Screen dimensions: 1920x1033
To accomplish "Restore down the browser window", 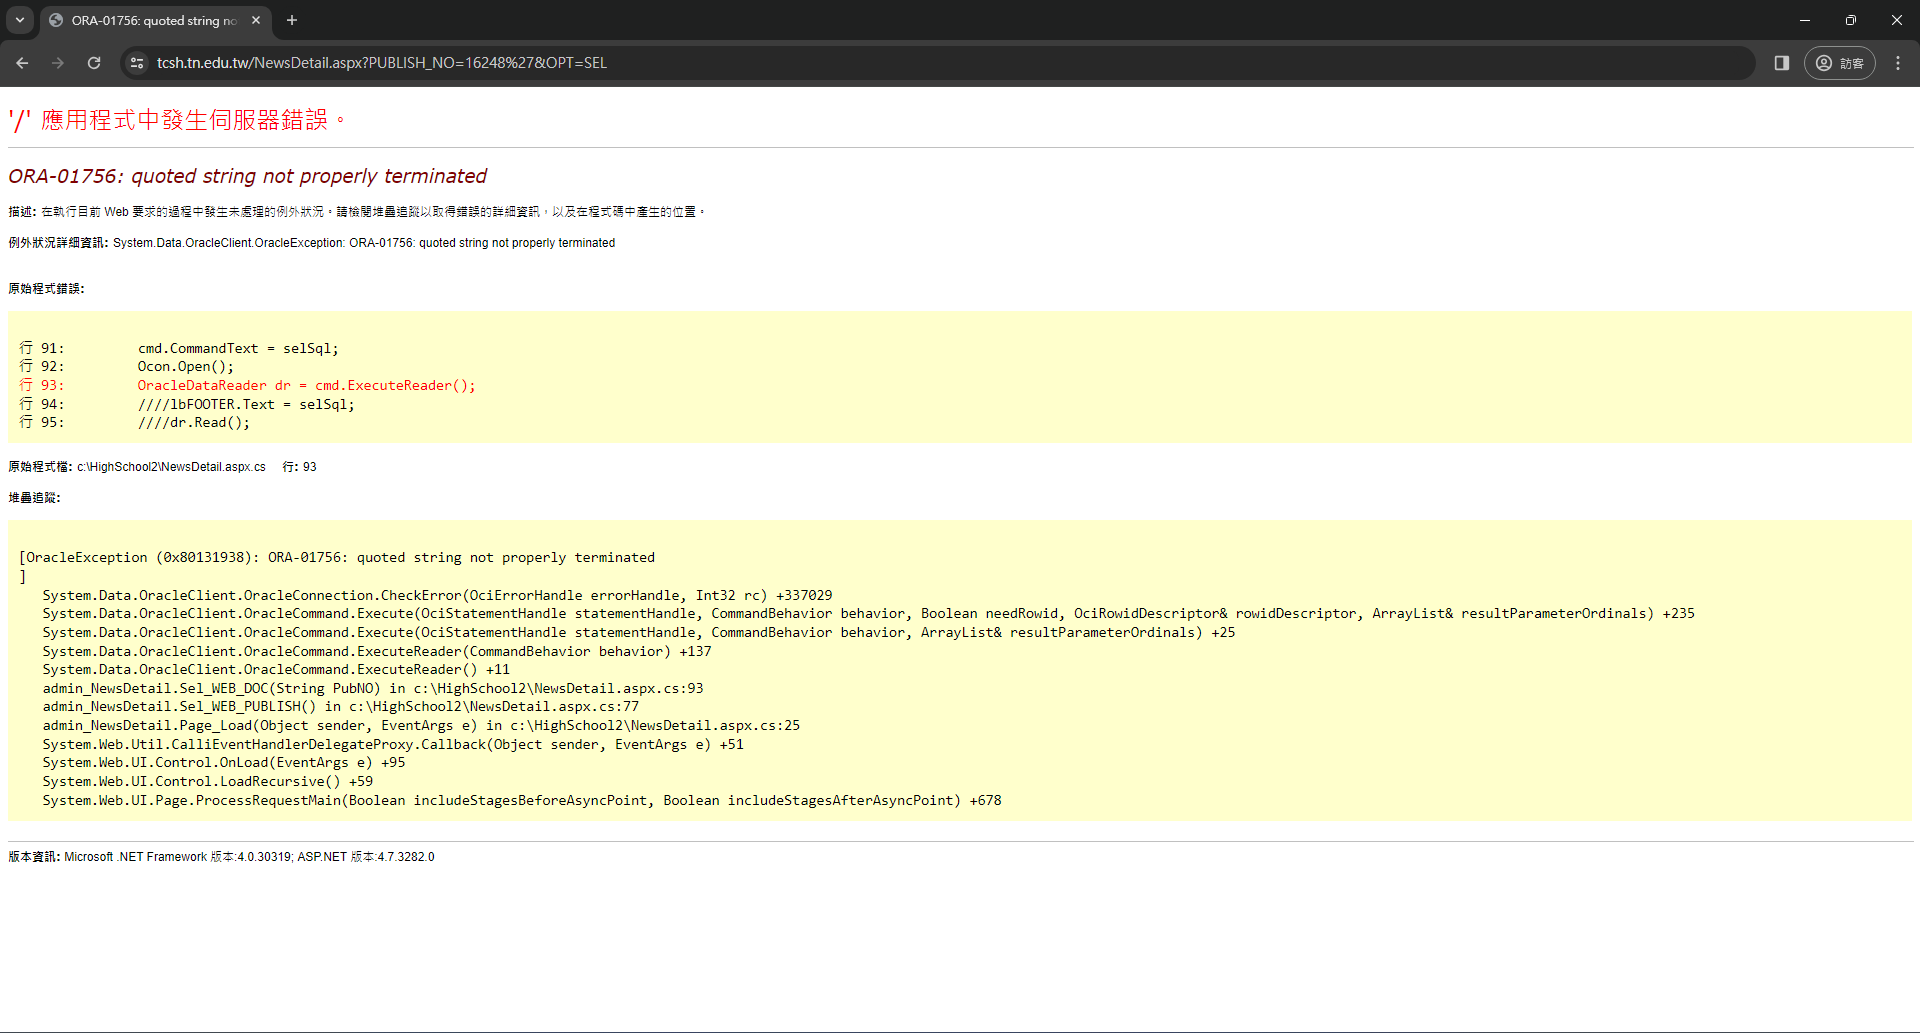I will (1851, 20).
